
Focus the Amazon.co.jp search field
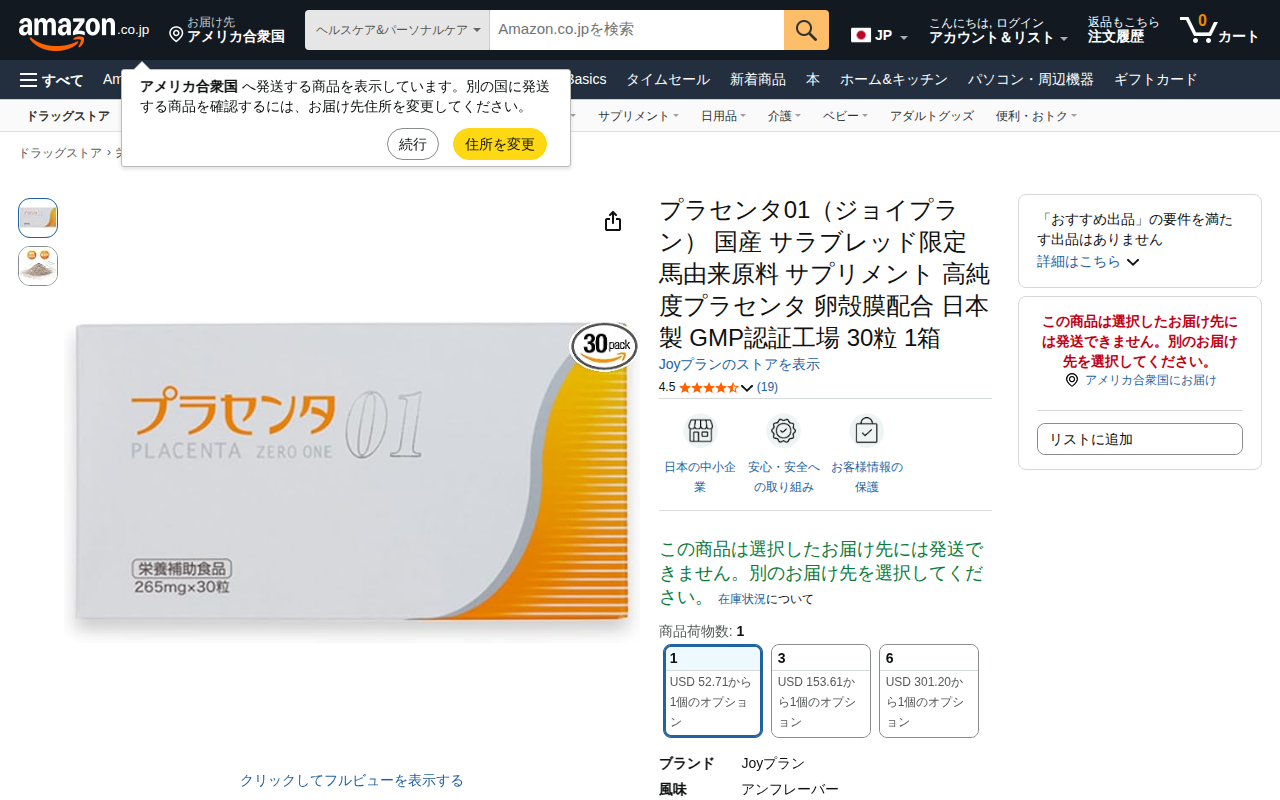point(637,30)
